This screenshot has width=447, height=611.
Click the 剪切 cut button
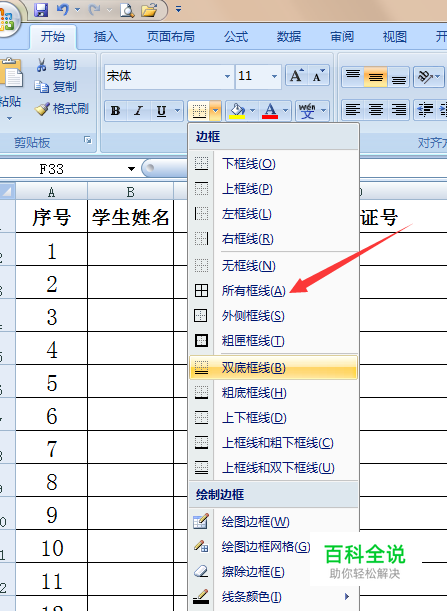pyautogui.click(x=57, y=65)
